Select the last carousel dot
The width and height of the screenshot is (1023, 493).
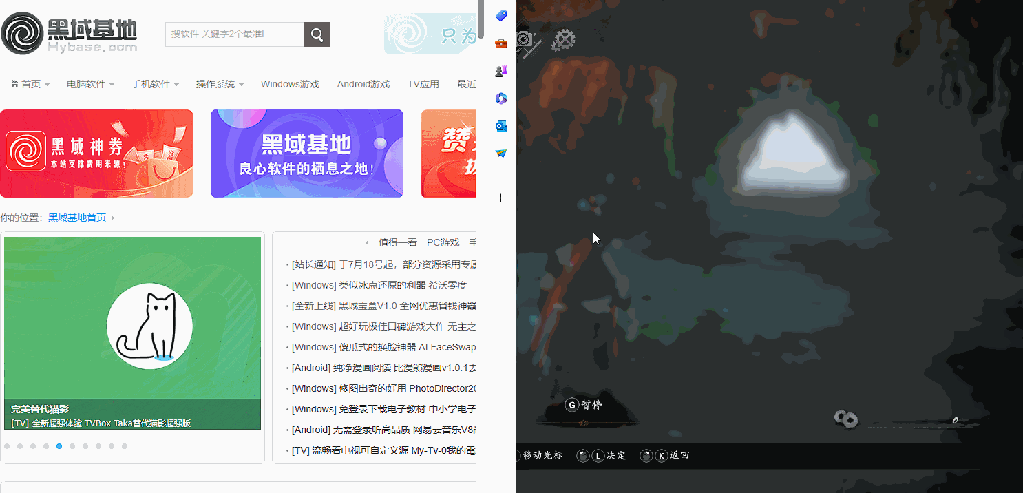coord(125,446)
